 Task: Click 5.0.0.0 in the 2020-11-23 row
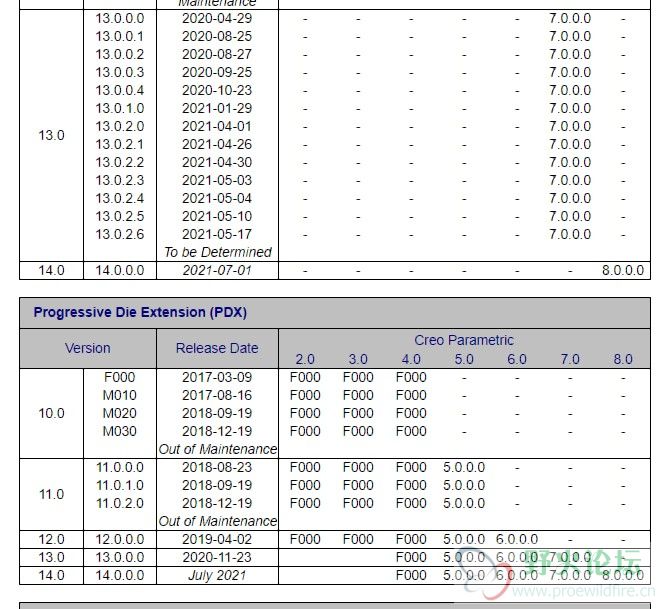(464, 557)
